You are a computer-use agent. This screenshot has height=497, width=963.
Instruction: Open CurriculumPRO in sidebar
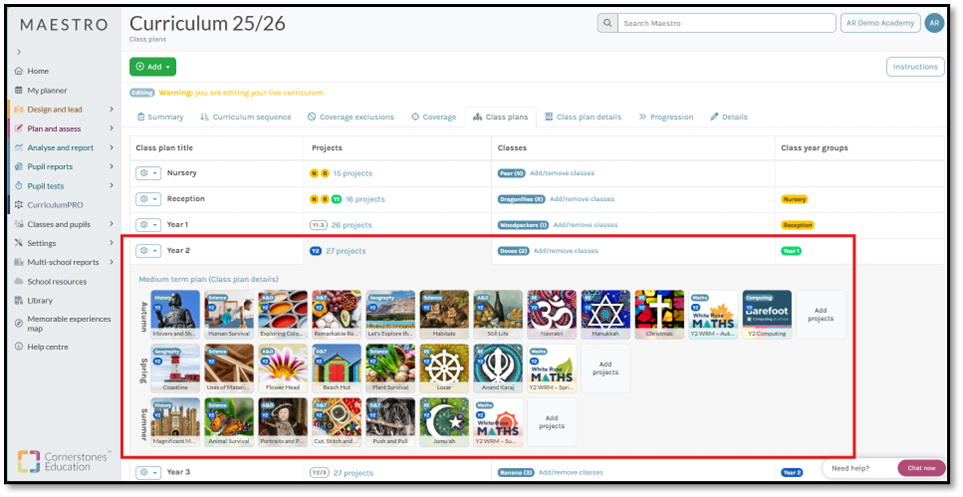pyautogui.click(x=55, y=205)
